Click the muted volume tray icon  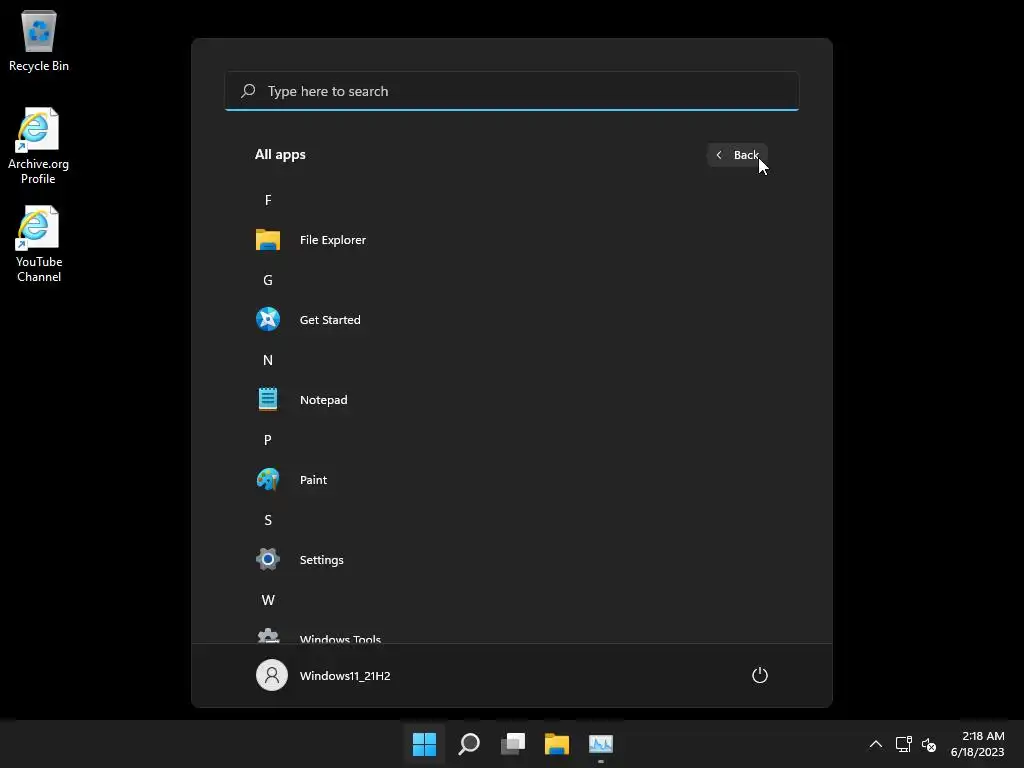tap(929, 744)
